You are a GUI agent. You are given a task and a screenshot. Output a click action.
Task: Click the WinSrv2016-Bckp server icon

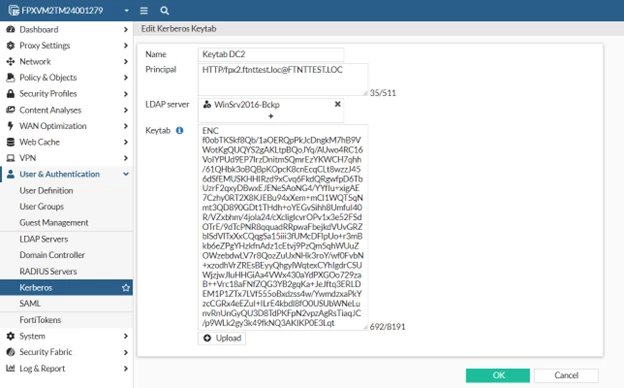click(207, 104)
